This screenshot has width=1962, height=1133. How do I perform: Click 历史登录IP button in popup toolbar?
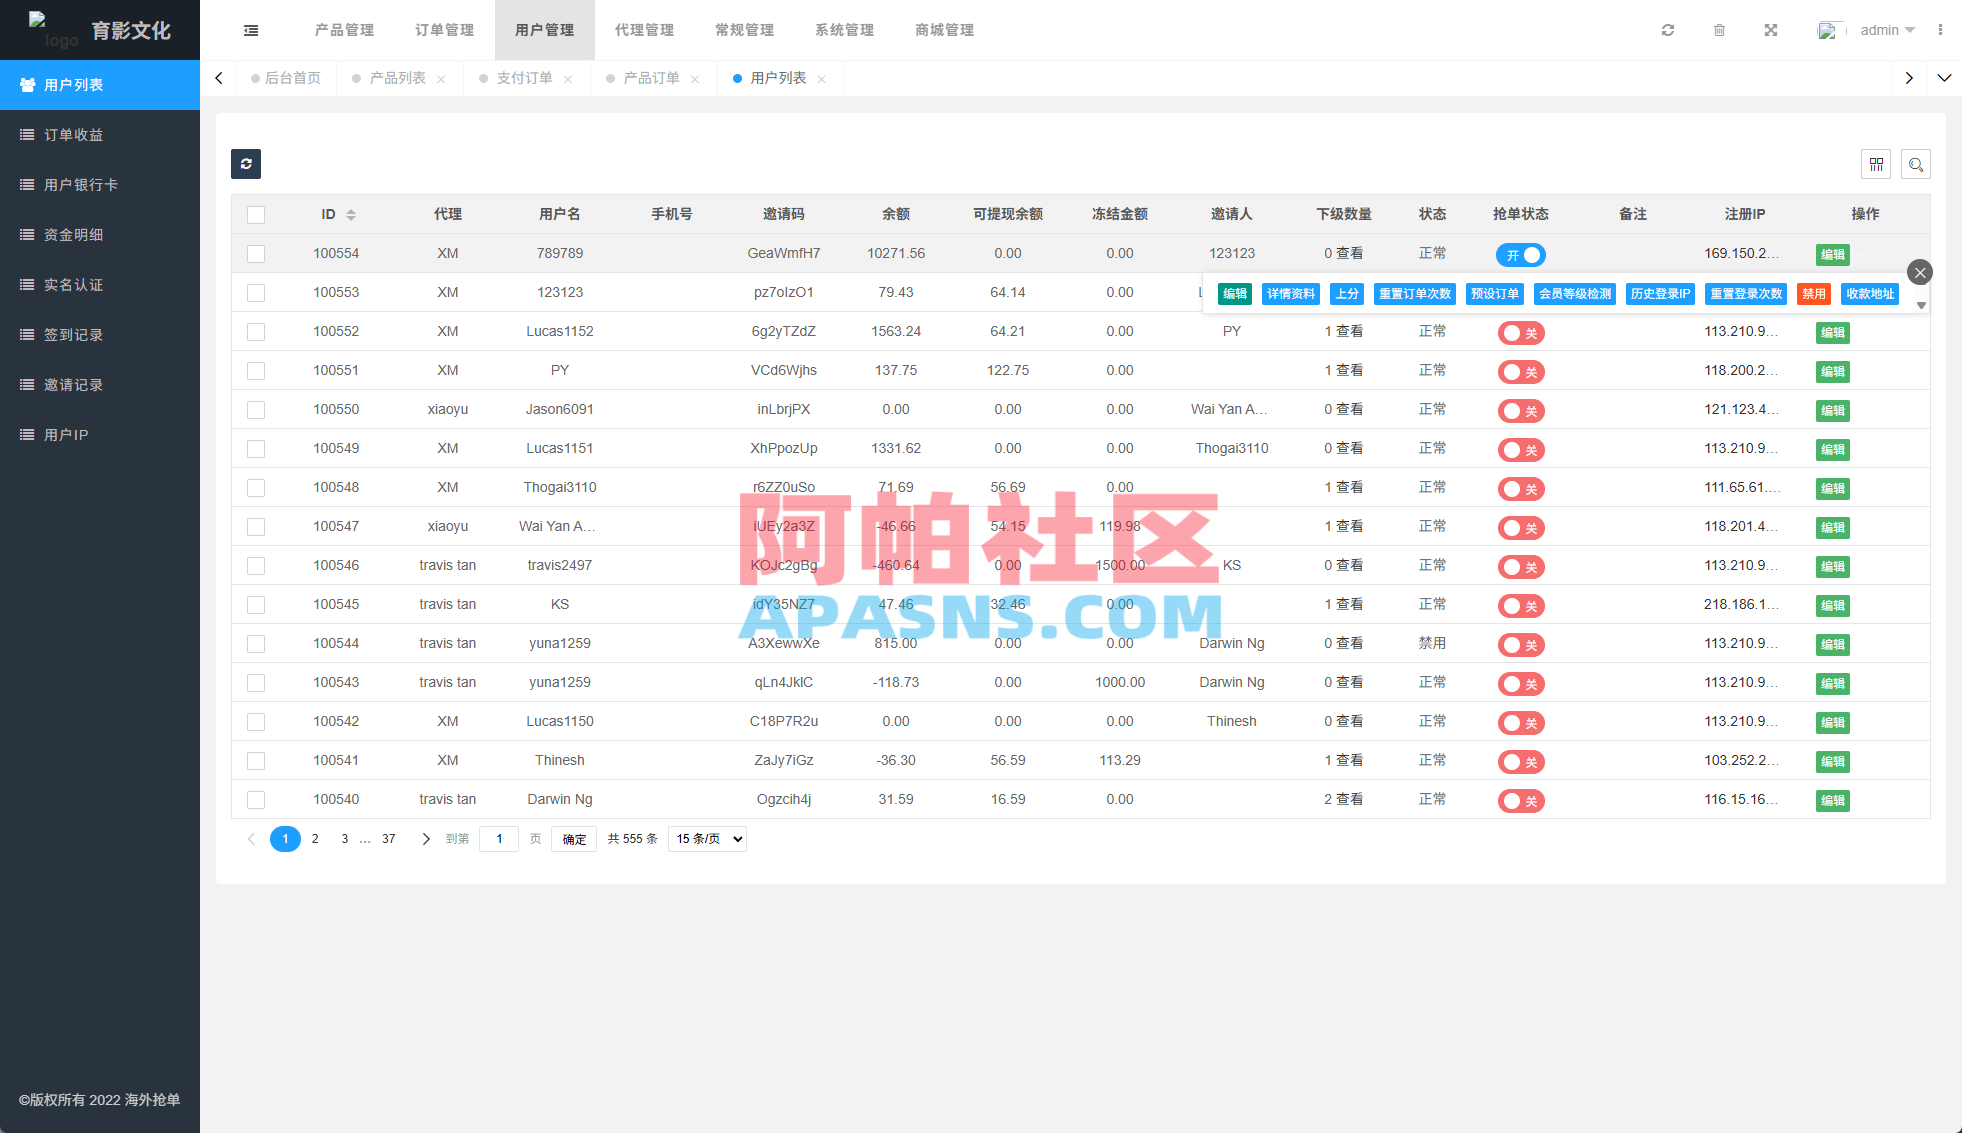tap(1659, 294)
